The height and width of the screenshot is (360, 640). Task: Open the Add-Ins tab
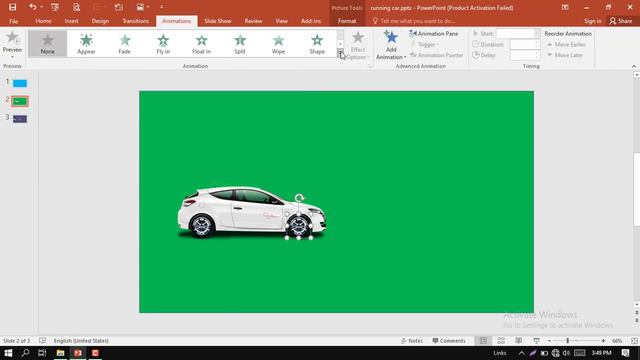[311, 21]
